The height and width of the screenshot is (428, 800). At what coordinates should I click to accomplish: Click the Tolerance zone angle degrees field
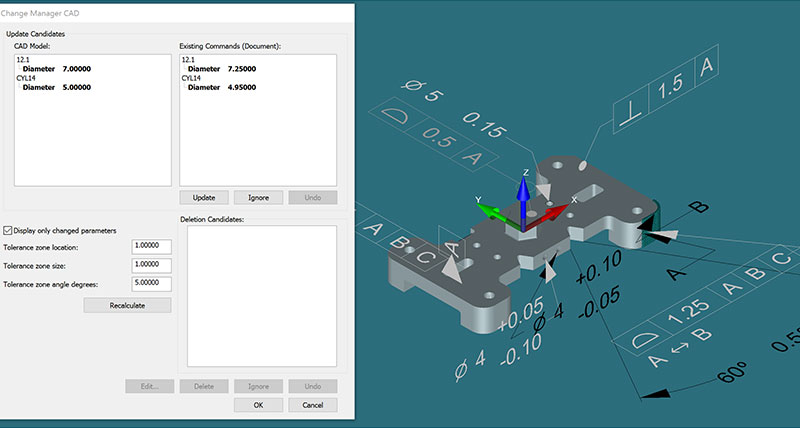pyautogui.click(x=151, y=284)
